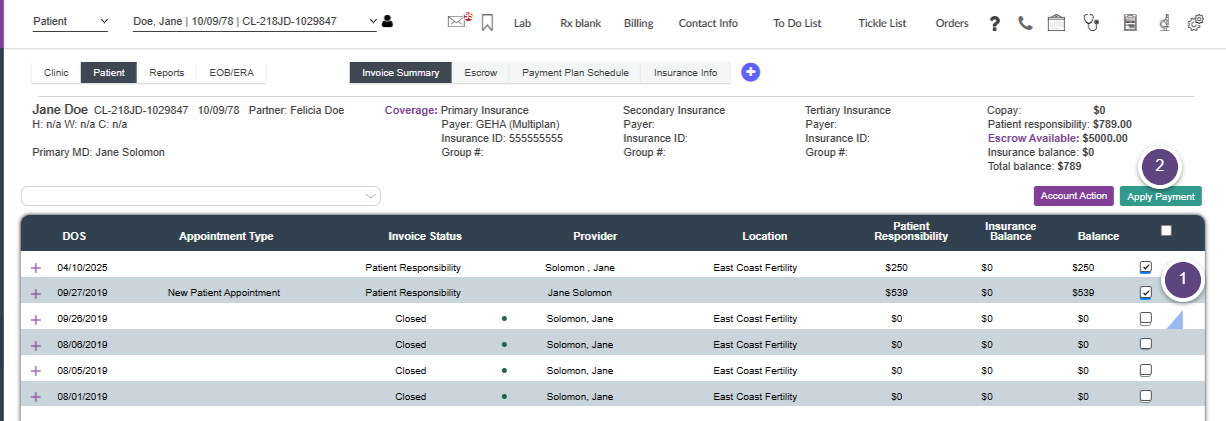This screenshot has width=1226, height=421.
Task: Open settings with the gear icon
Action: point(1195,23)
